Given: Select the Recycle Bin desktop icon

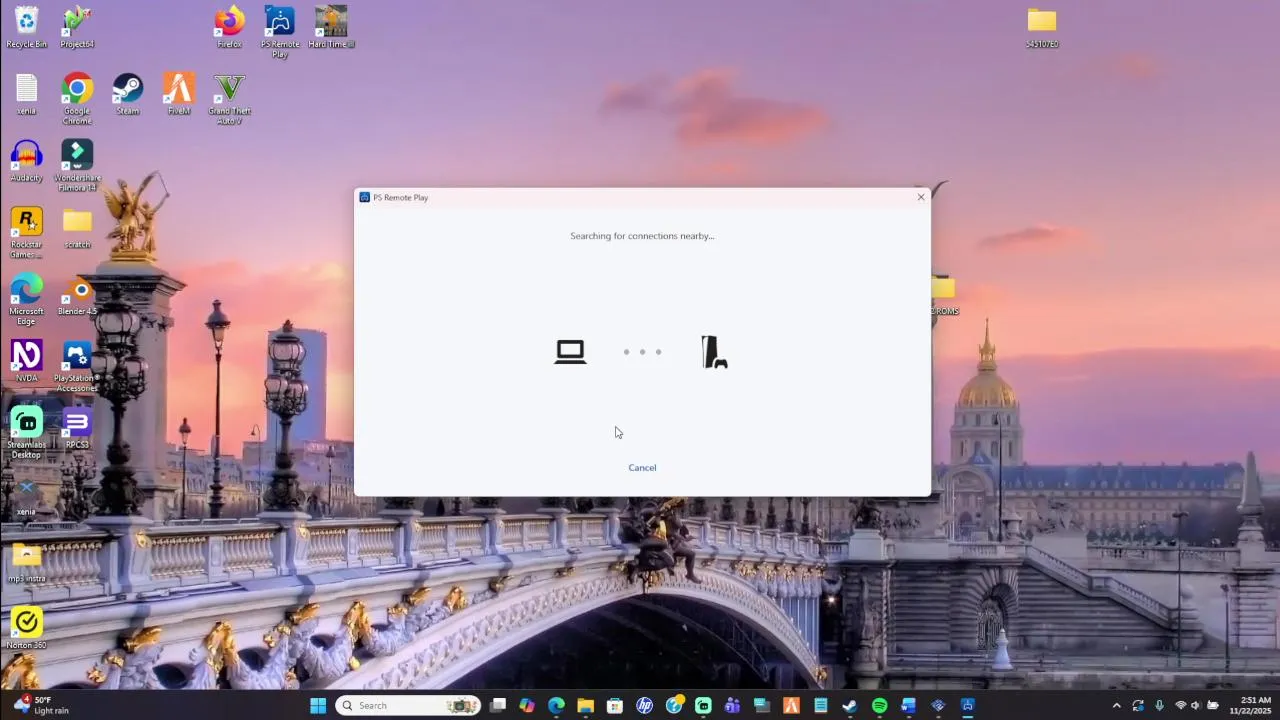Looking at the screenshot, I should tap(27, 27).
